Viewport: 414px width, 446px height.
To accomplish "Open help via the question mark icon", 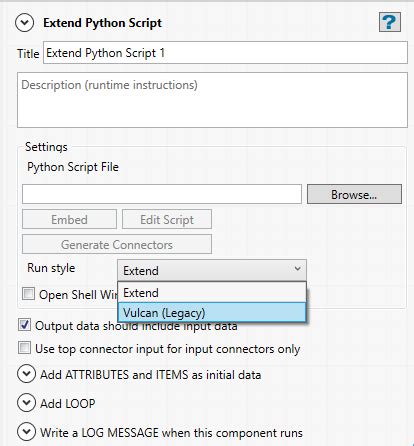I will click(x=390, y=22).
